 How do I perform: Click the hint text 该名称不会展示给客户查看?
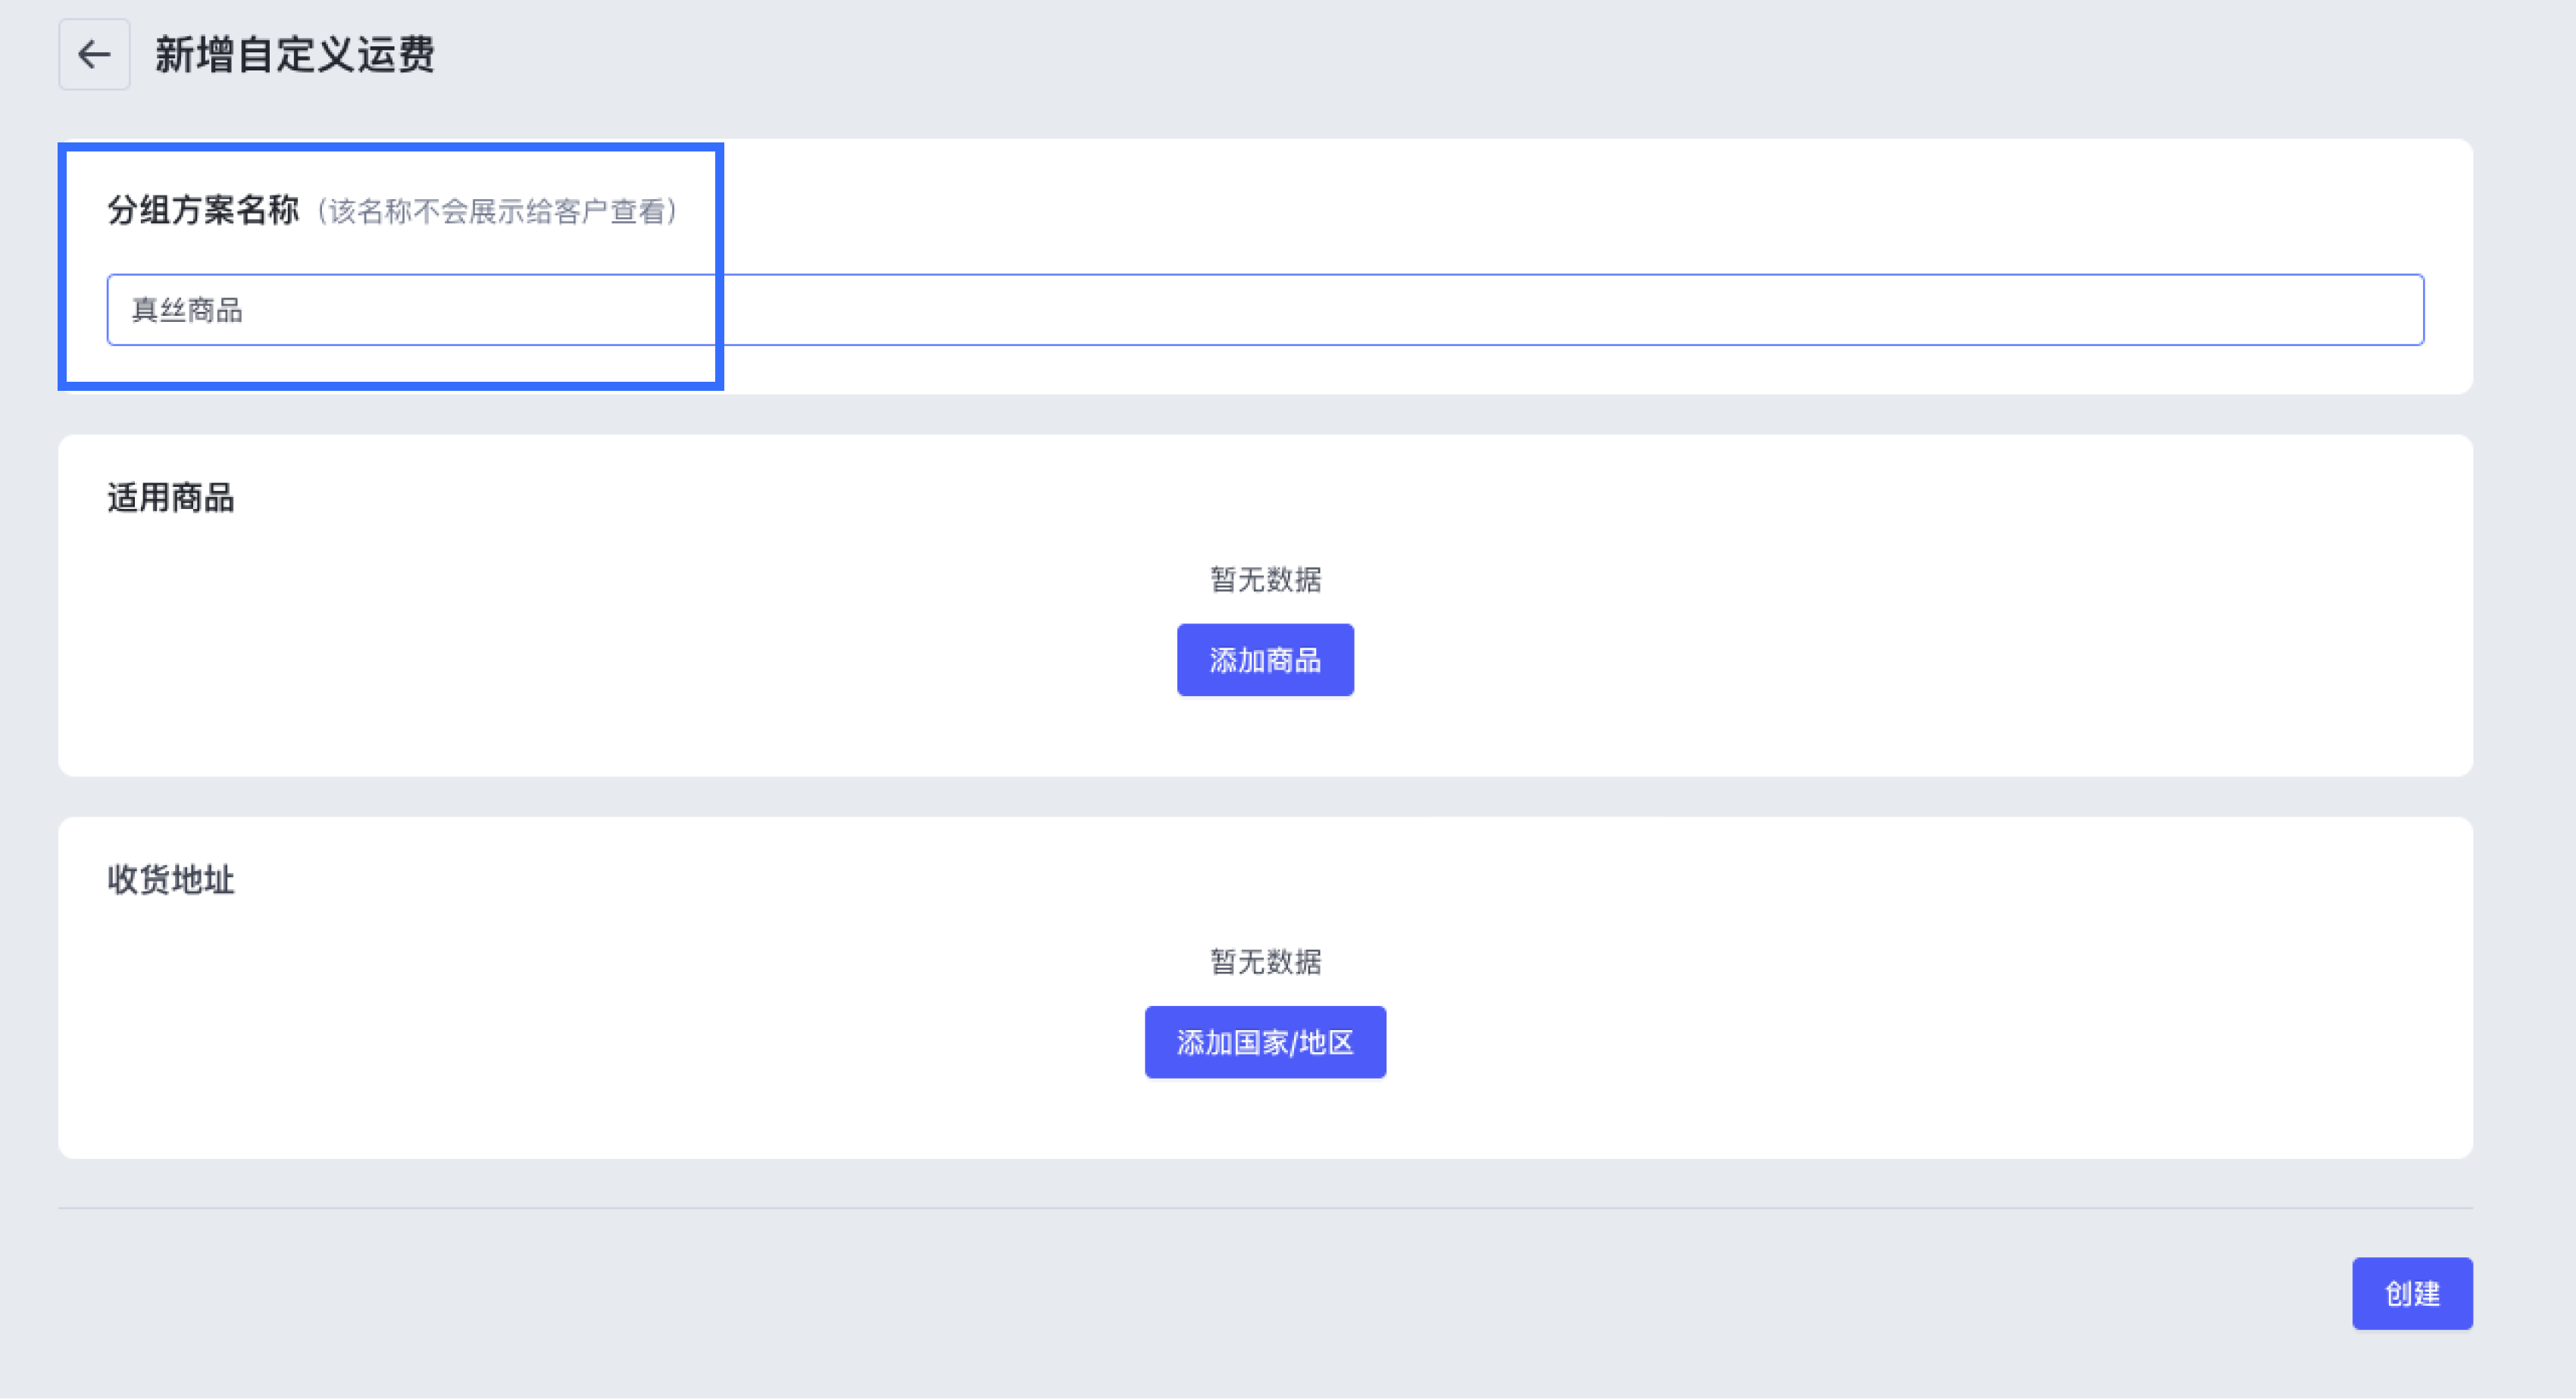497,212
